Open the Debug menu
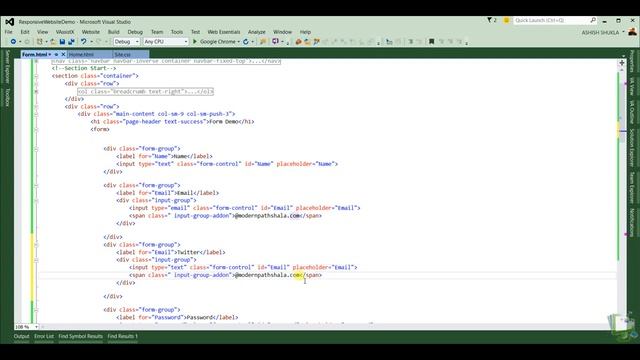Viewport: 640px width, 360px height. [135, 32]
